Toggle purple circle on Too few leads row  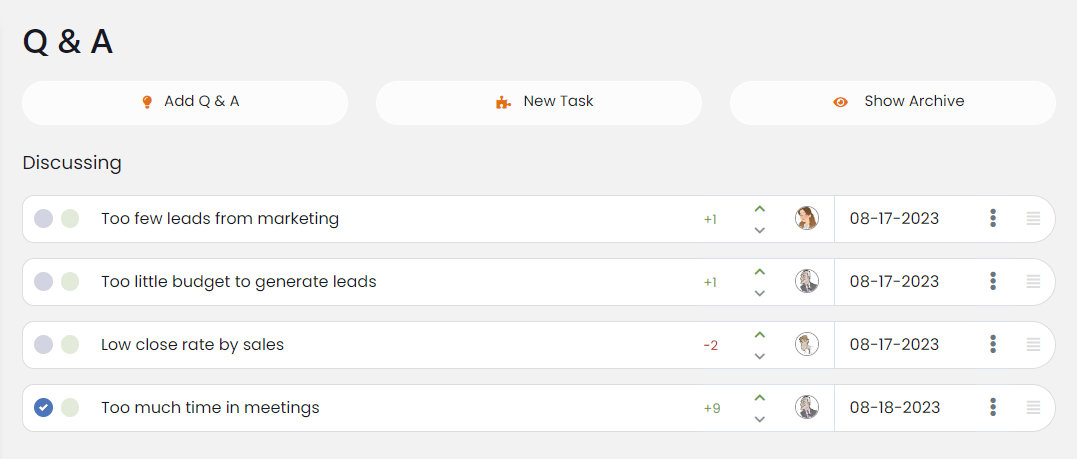coord(43,219)
